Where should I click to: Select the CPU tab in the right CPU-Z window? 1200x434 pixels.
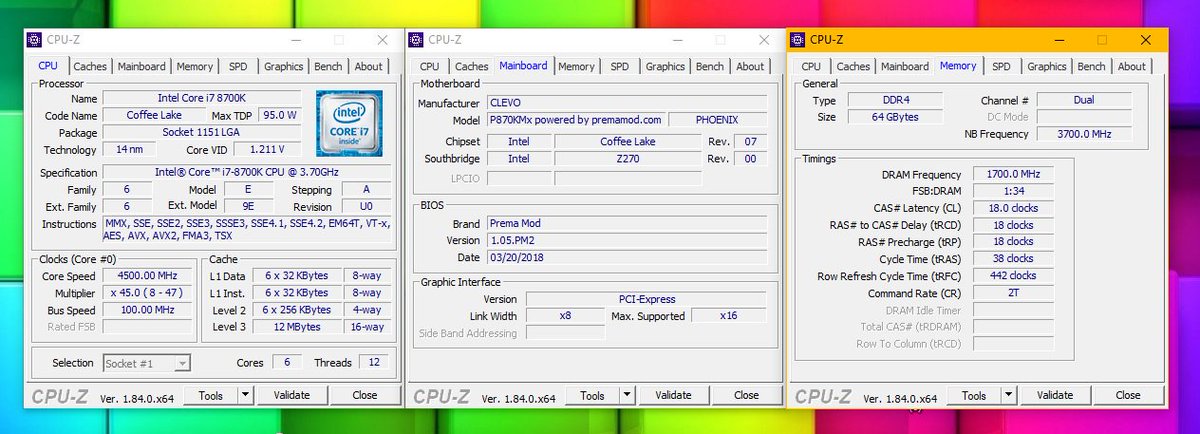811,67
